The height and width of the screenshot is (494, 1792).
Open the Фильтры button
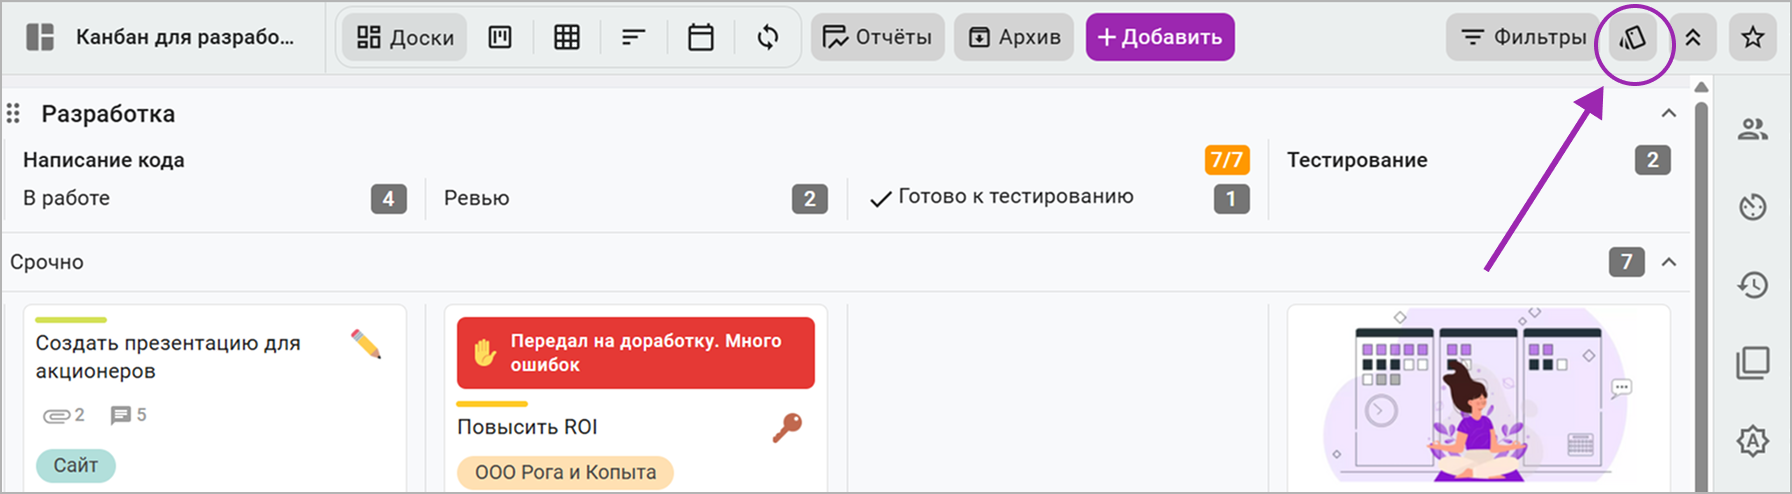pos(1523,38)
